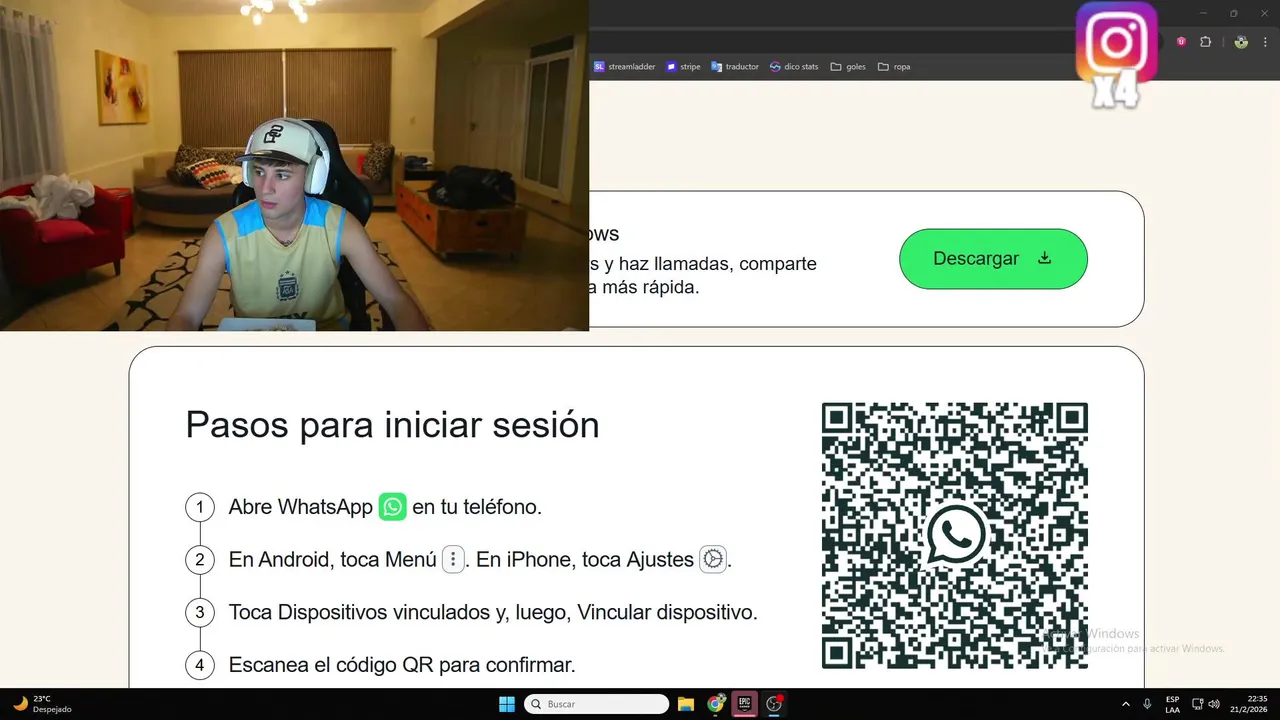The image size is (1280, 720).
Task: Click the red shield extension icon
Action: coord(1181,42)
